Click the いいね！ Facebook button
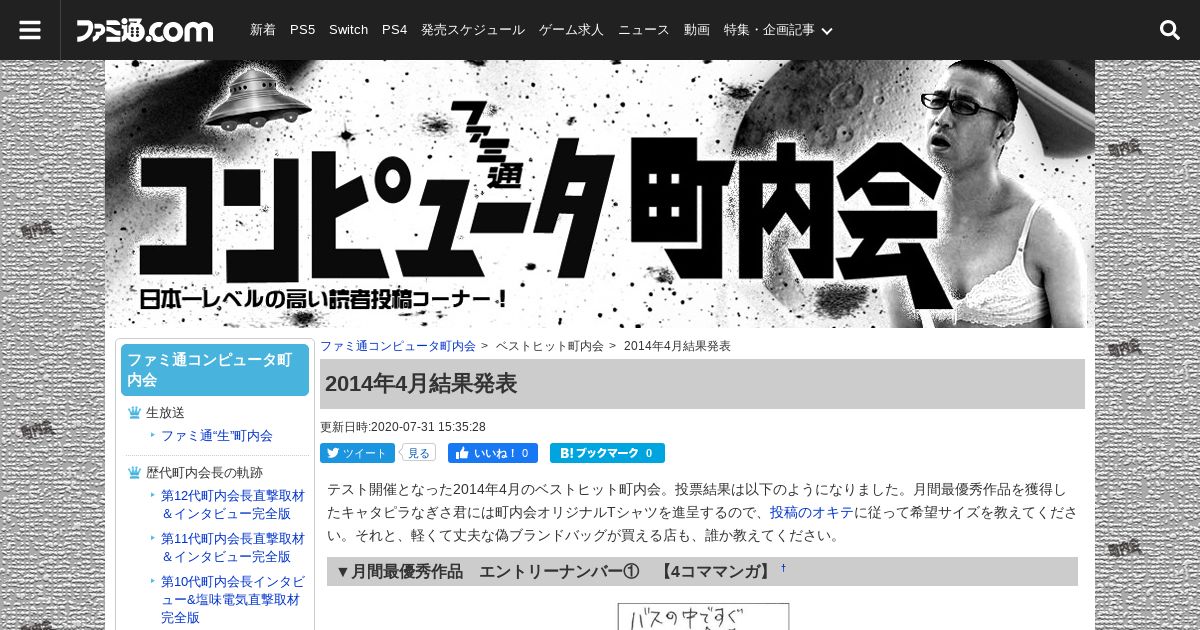Image resolution: width=1200 pixels, height=630 pixels. click(x=493, y=453)
